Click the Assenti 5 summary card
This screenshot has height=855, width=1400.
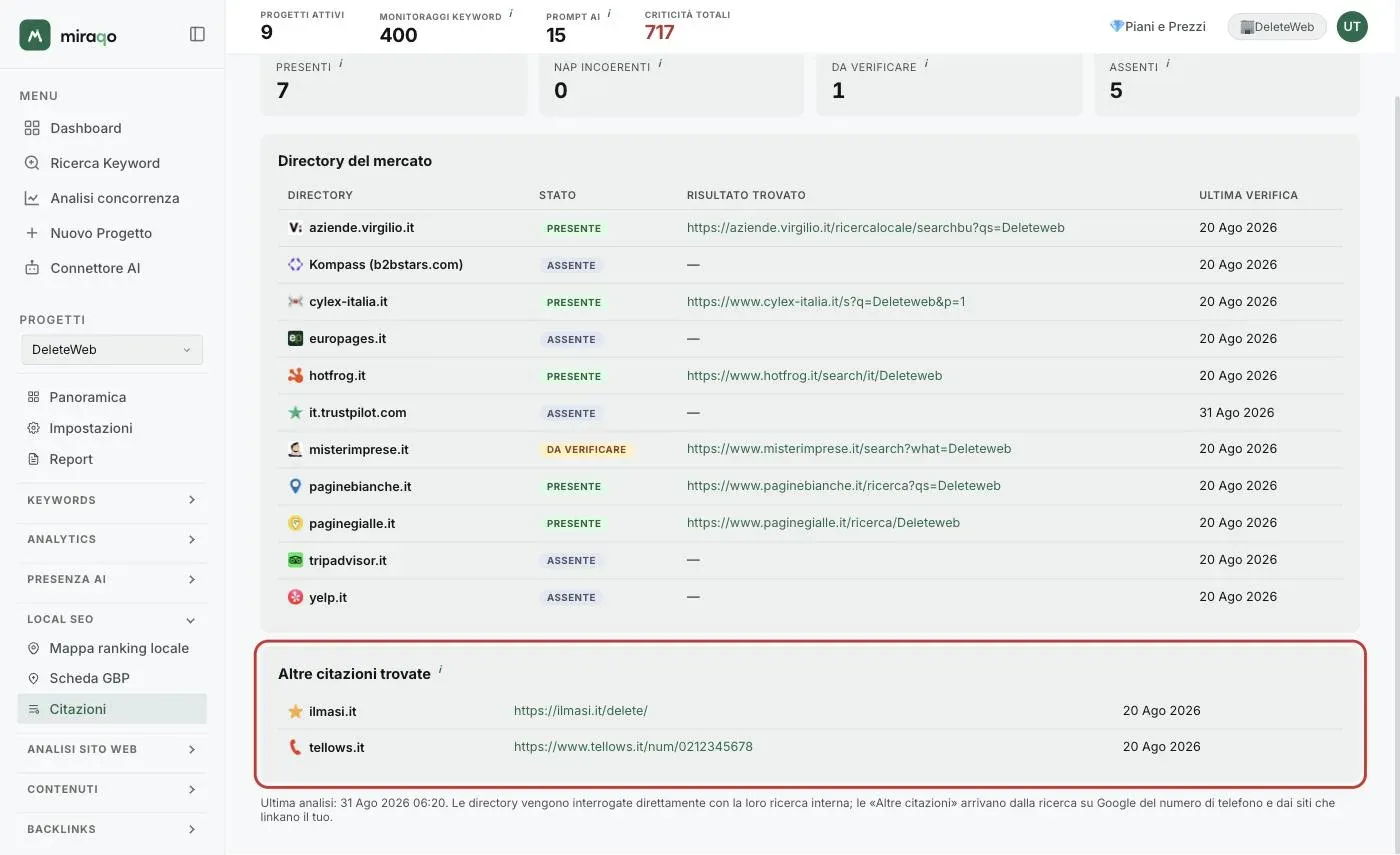pos(1227,84)
